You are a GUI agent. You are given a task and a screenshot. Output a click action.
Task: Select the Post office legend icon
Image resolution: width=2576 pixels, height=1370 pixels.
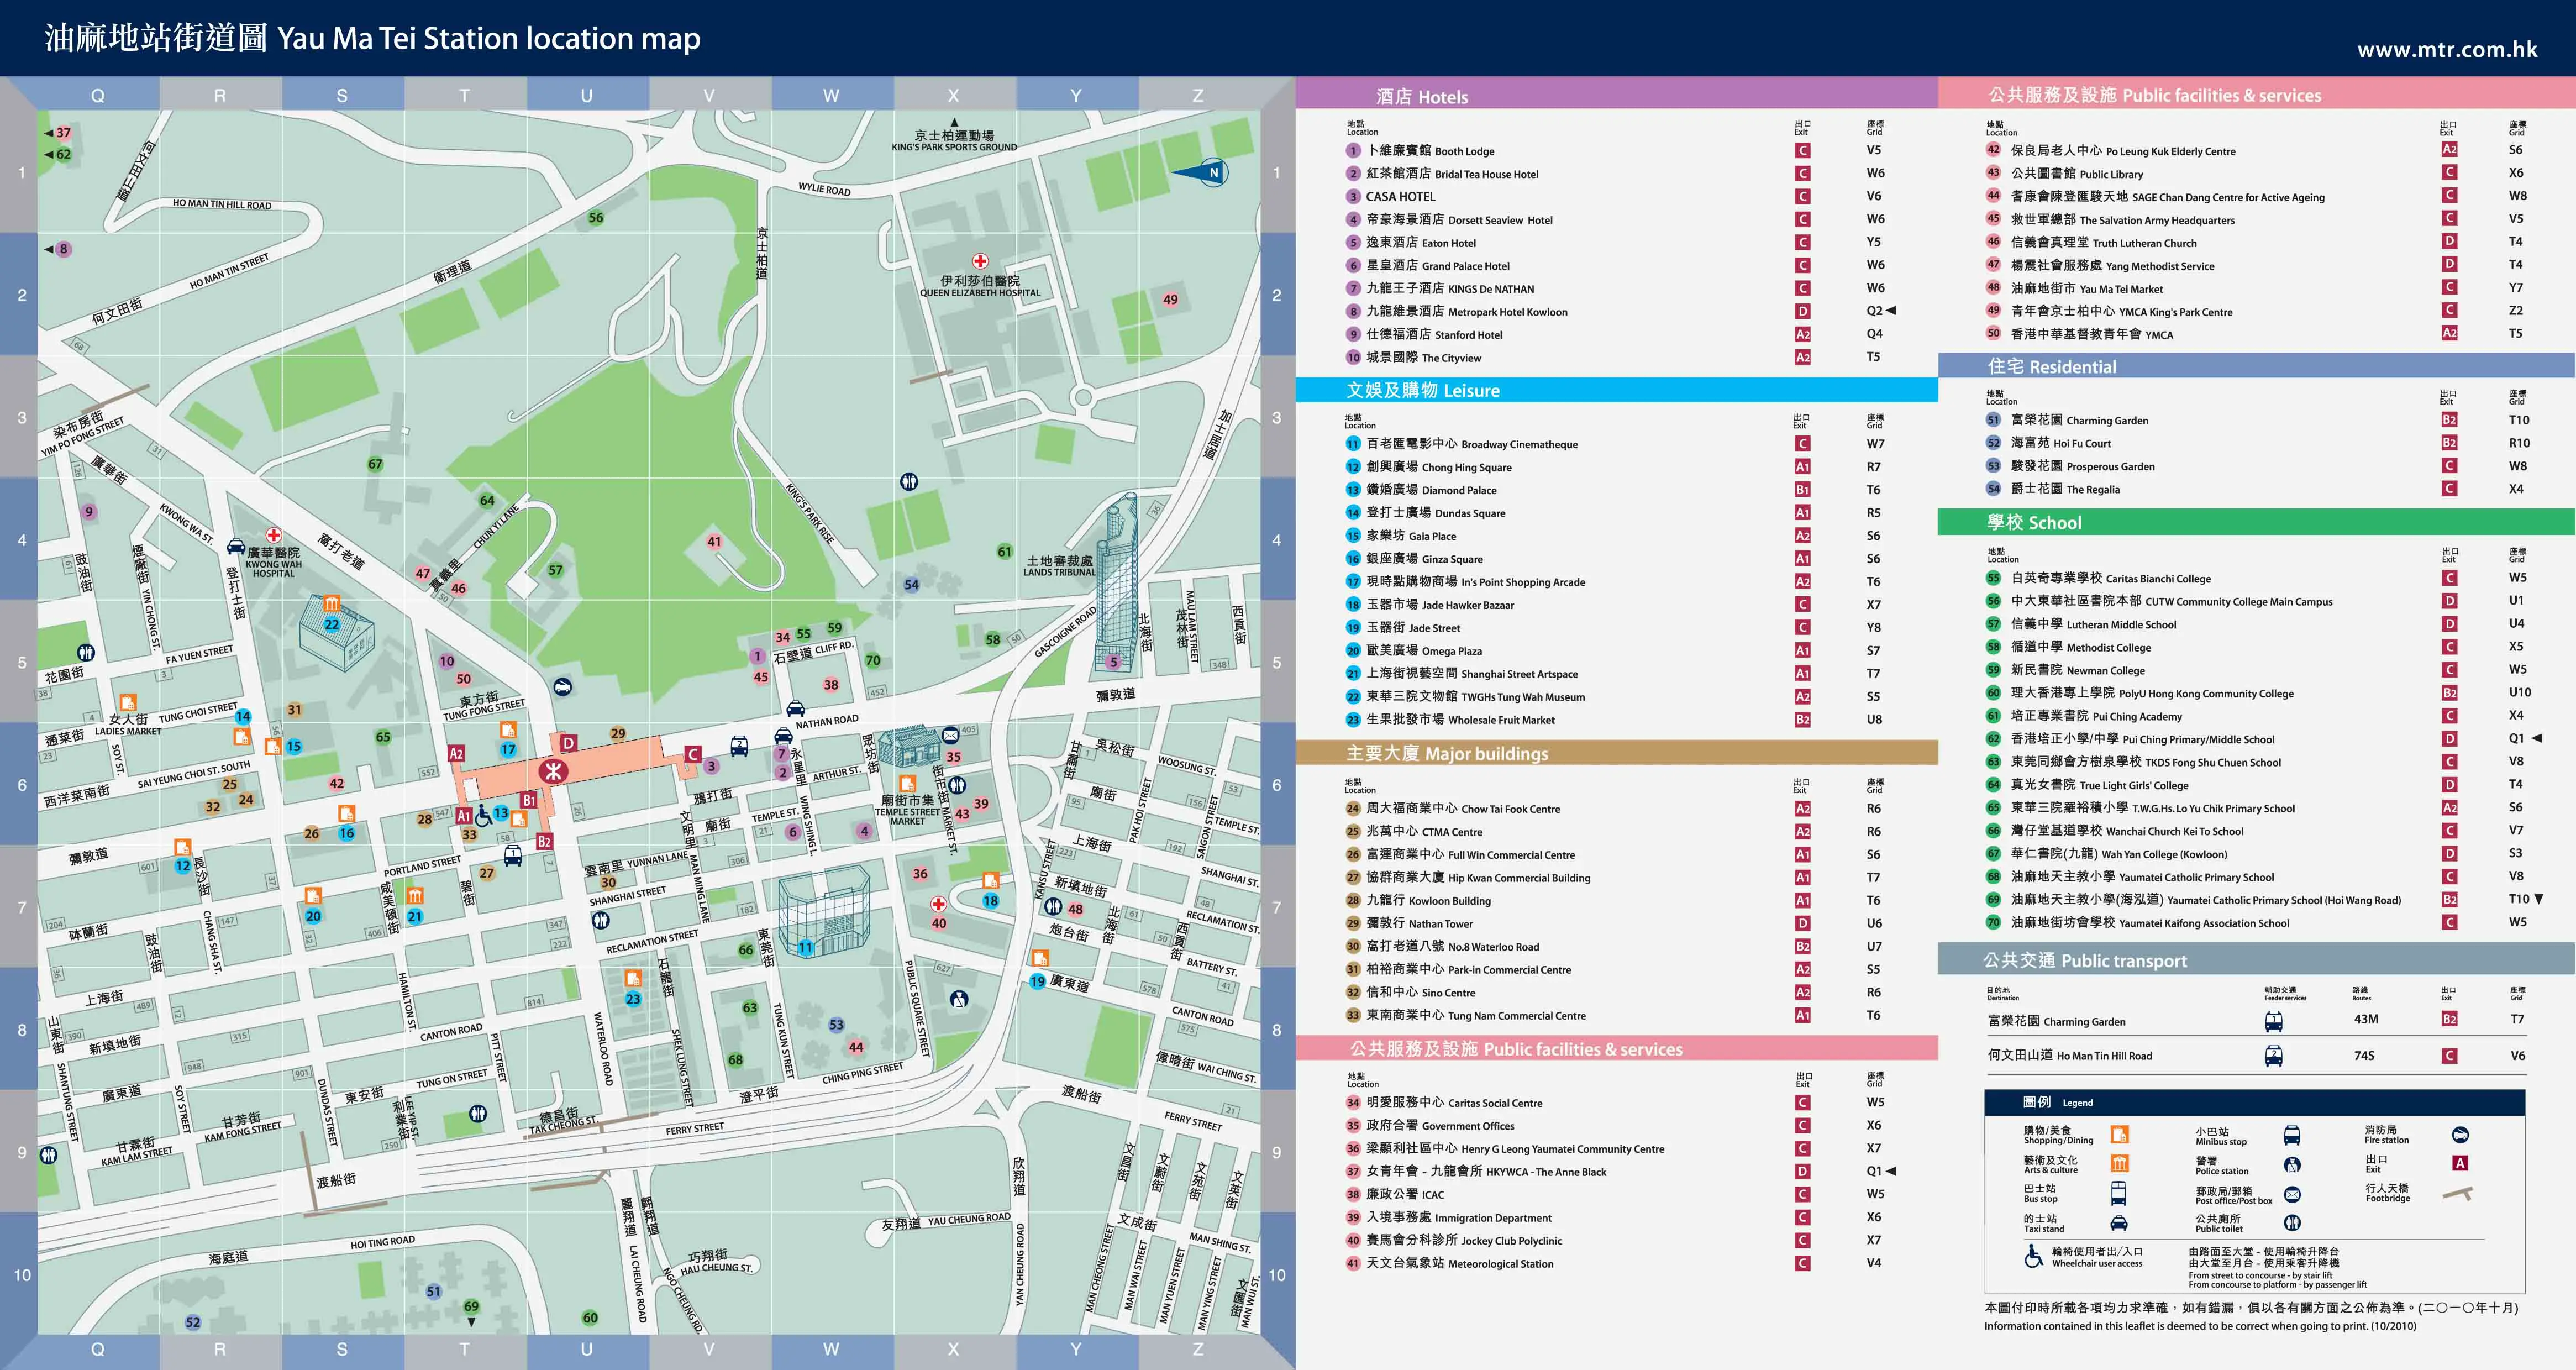pos(2292,1194)
